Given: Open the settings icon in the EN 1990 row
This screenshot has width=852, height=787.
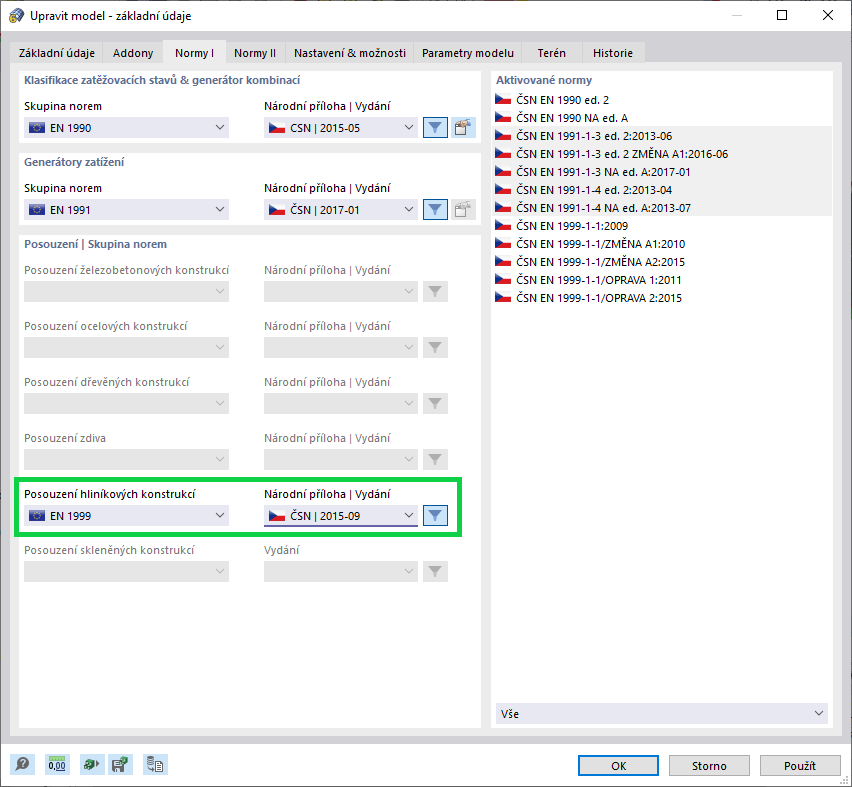Looking at the screenshot, I should [x=462, y=128].
